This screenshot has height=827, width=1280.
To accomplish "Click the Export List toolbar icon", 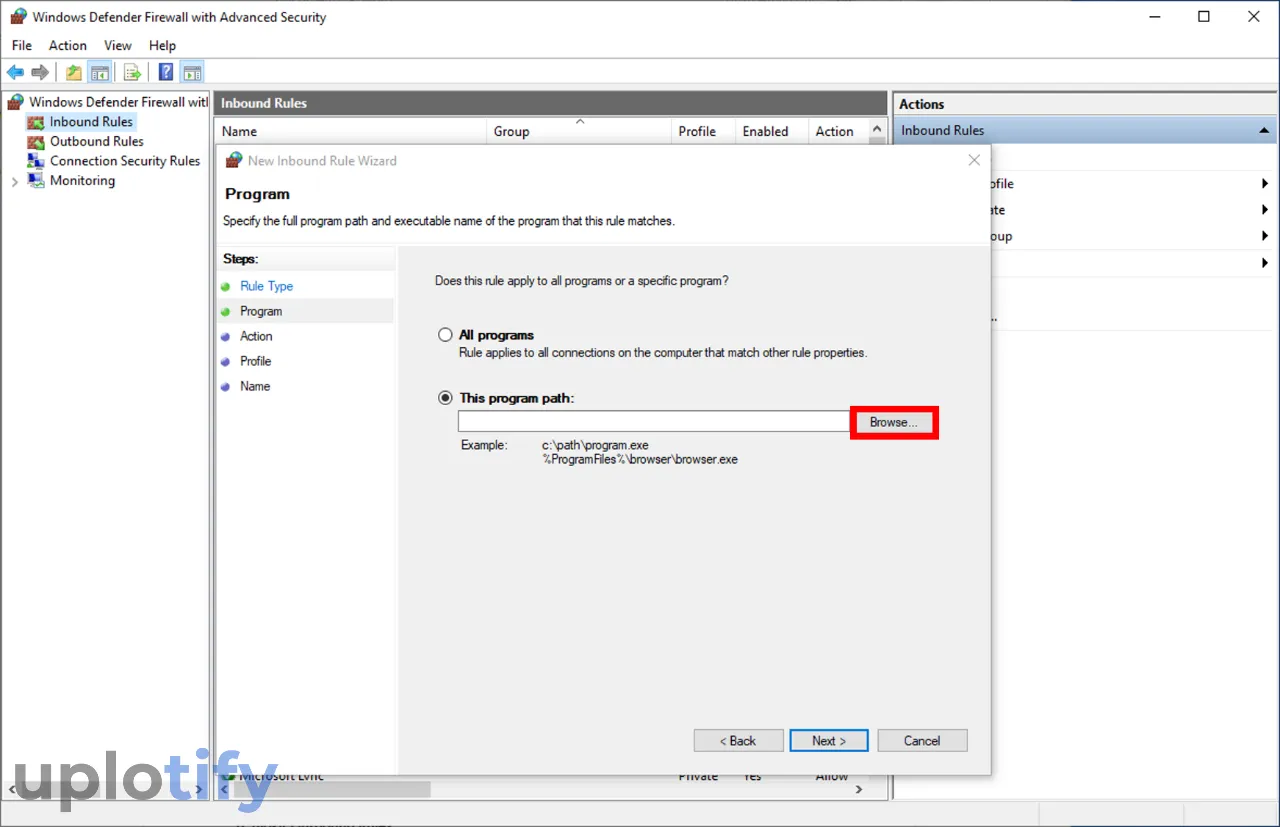I will pyautogui.click(x=131, y=72).
